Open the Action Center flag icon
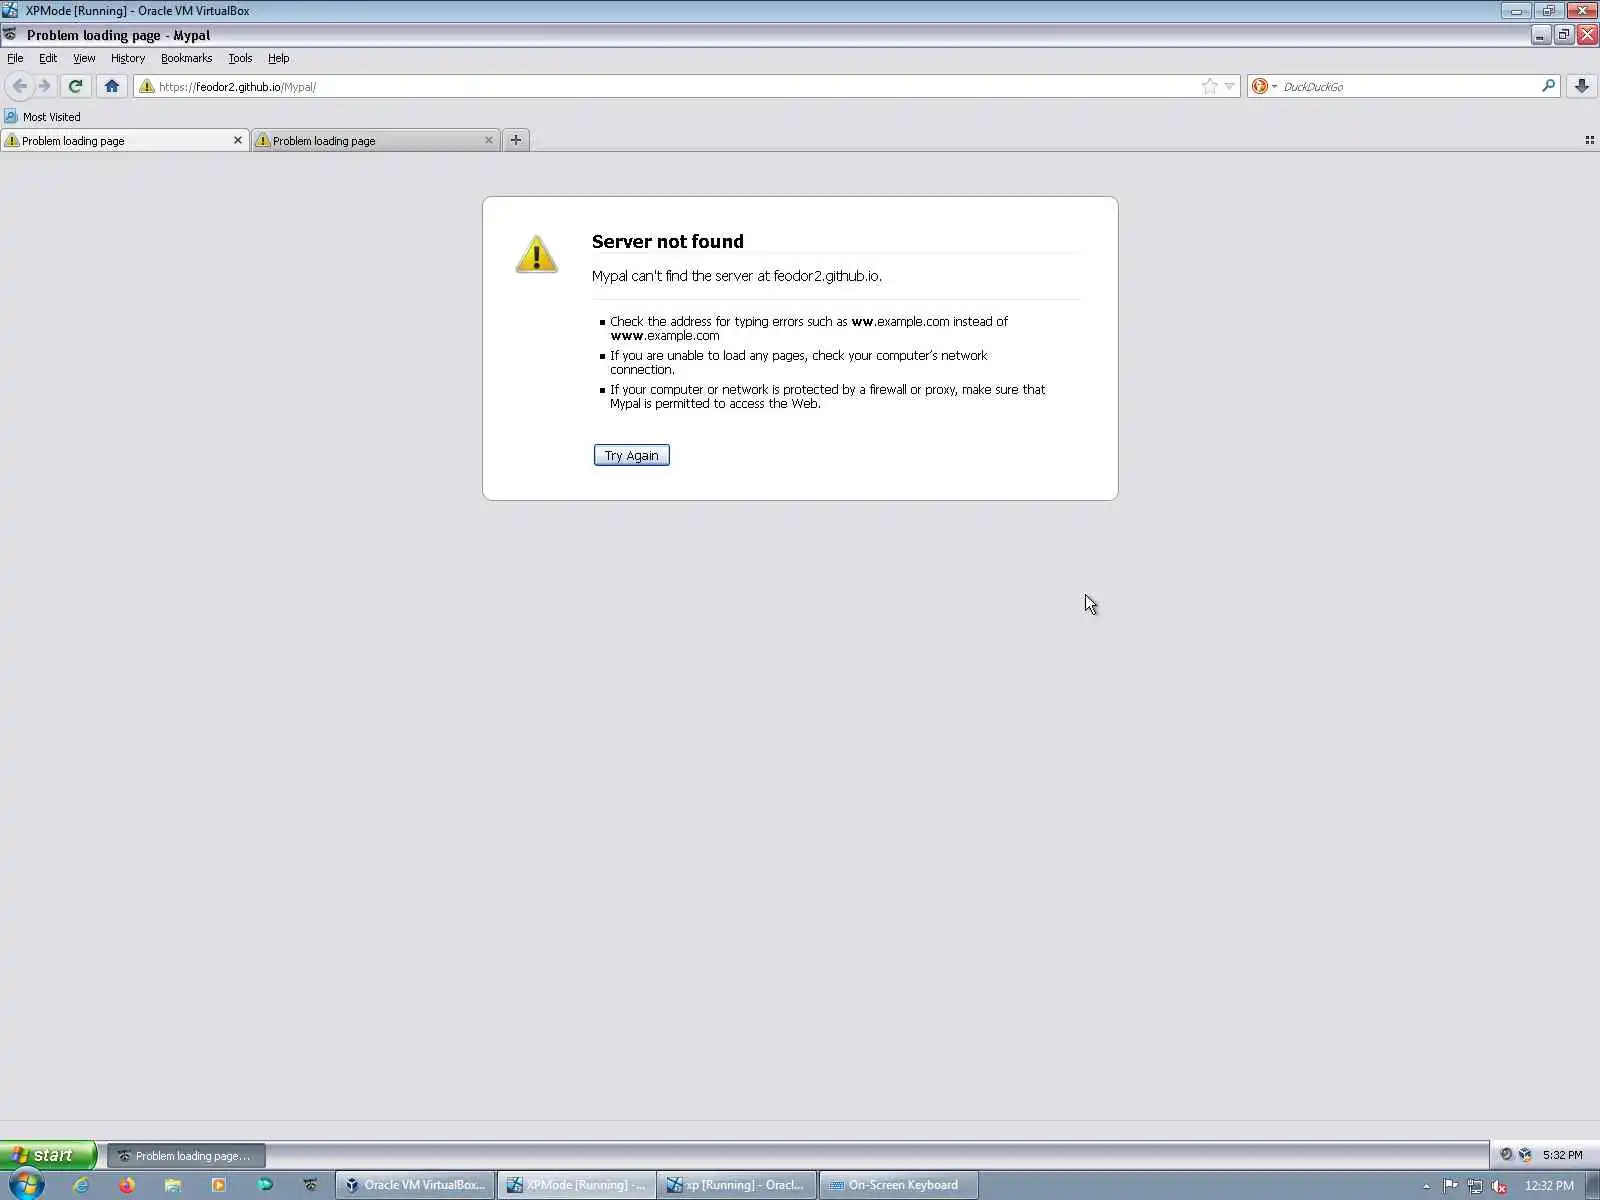 [x=1450, y=1186]
